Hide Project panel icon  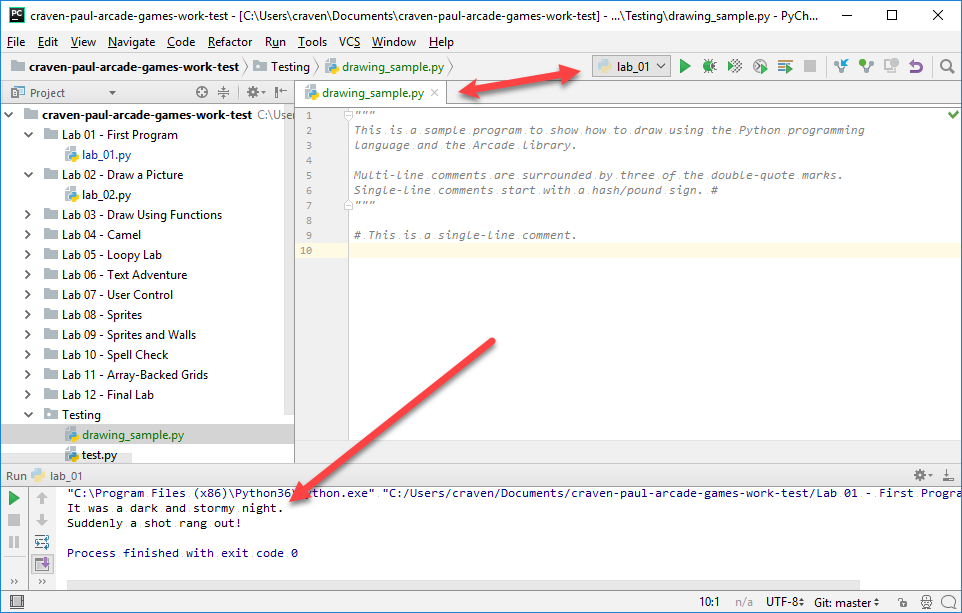click(280, 93)
